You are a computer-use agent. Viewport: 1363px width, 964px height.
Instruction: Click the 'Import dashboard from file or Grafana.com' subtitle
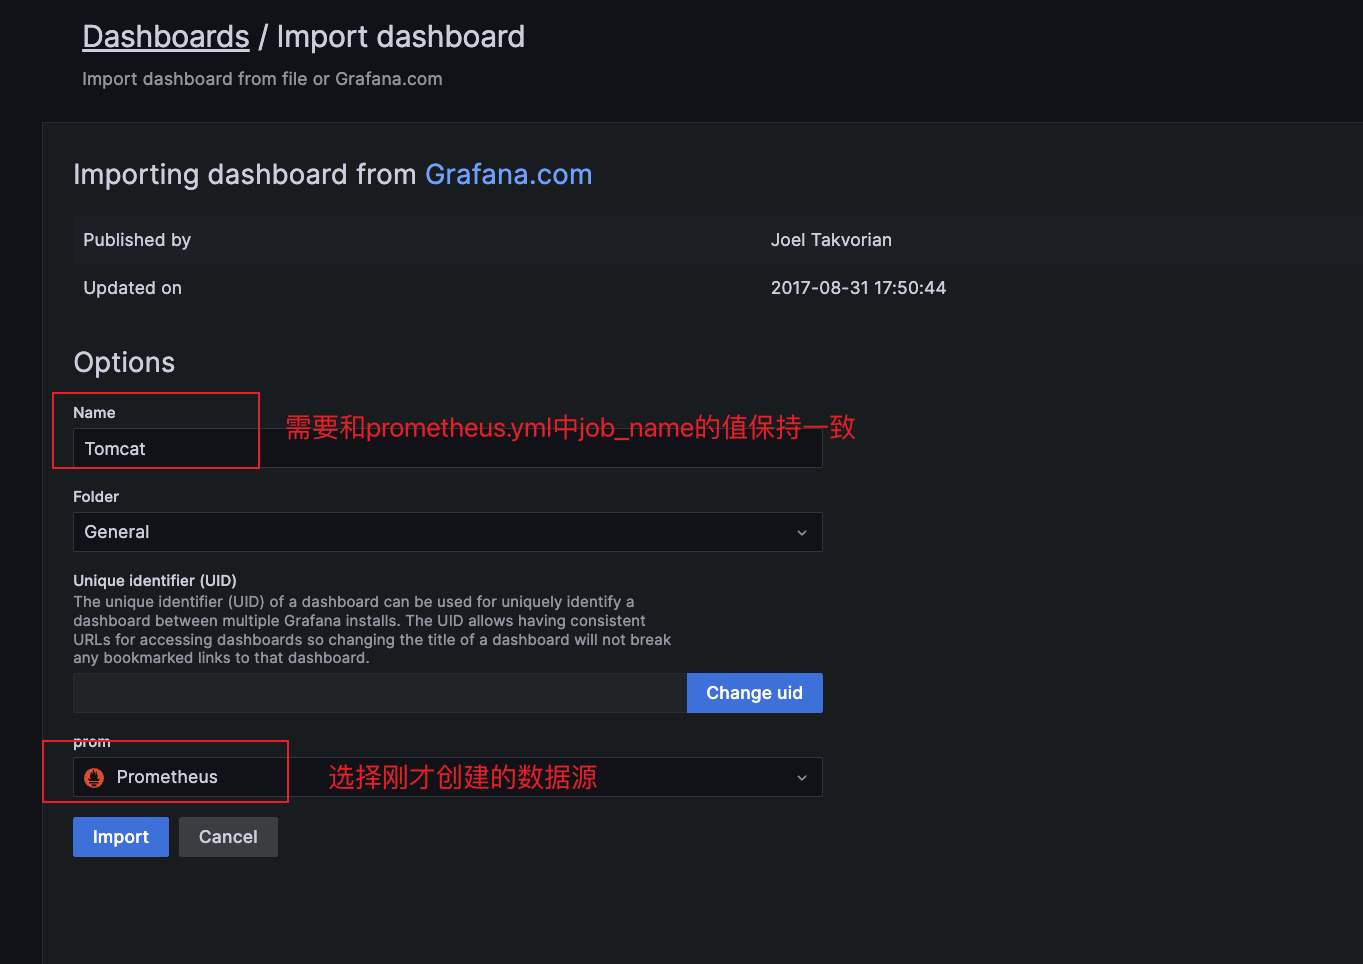(262, 79)
